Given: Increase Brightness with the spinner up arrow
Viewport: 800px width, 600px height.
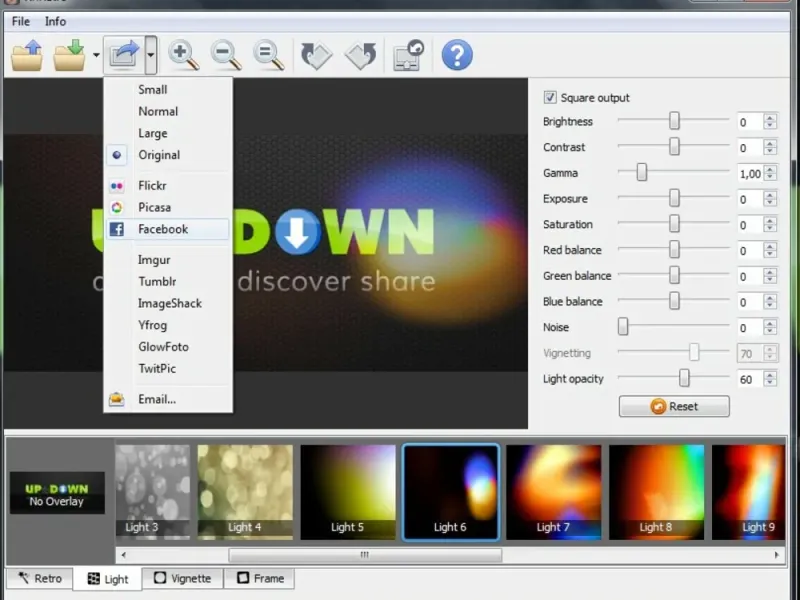Looking at the screenshot, I should click(x=770, y=118).
